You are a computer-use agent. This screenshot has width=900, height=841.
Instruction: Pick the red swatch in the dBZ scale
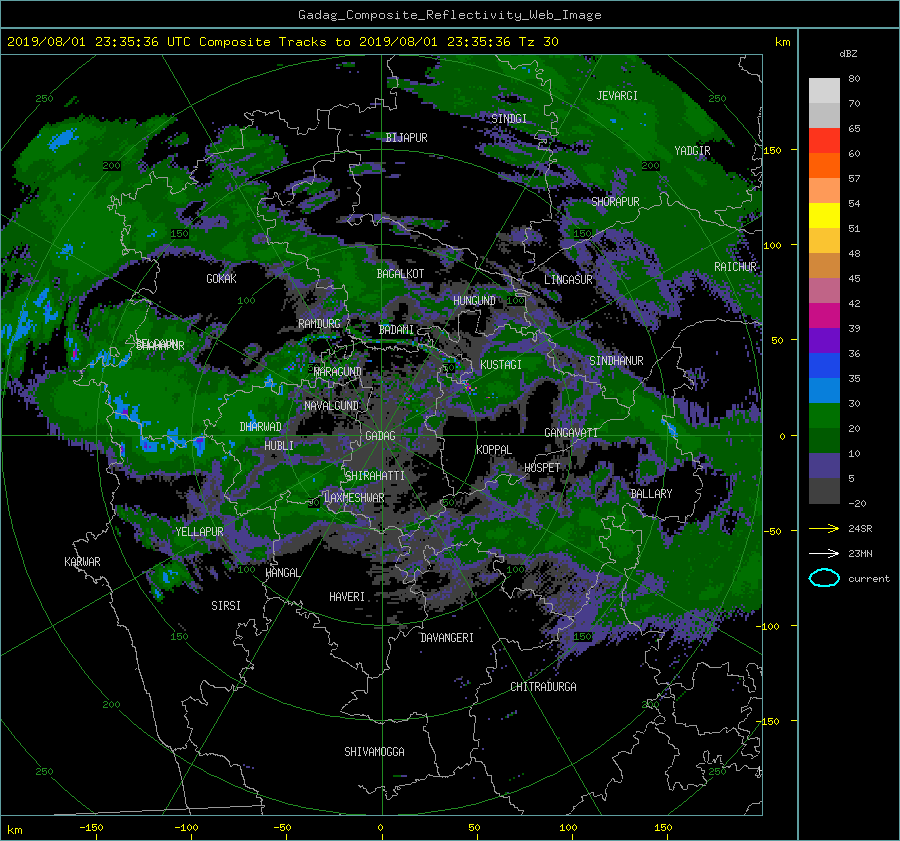[x=824, y=140]
